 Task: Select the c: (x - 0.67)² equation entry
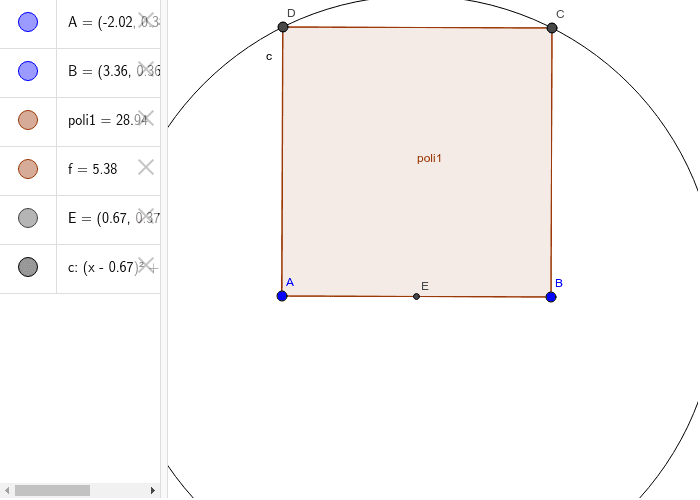[x=108, y=267]
